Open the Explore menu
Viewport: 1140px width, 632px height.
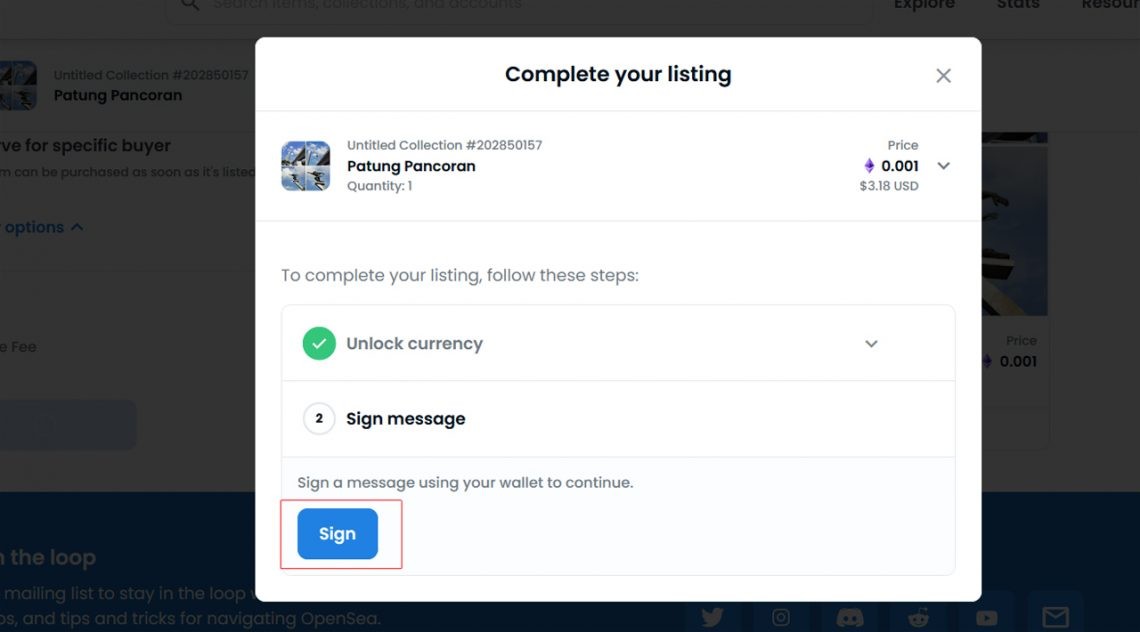pyautogui.click(x=924, y=4)
